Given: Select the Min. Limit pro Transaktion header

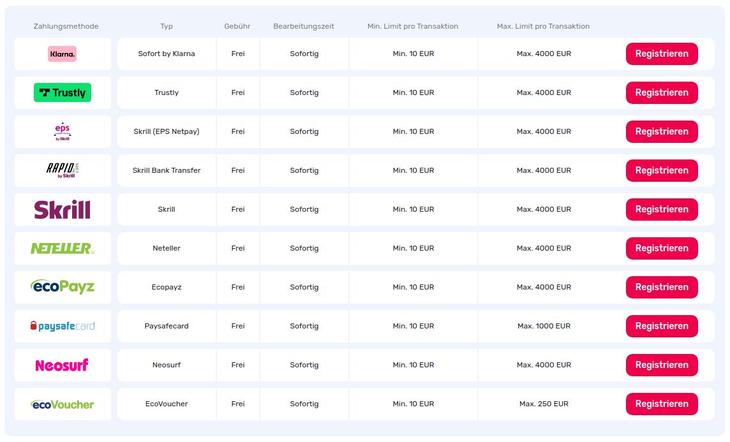Looking at the screenshot, I should point(413,27).
